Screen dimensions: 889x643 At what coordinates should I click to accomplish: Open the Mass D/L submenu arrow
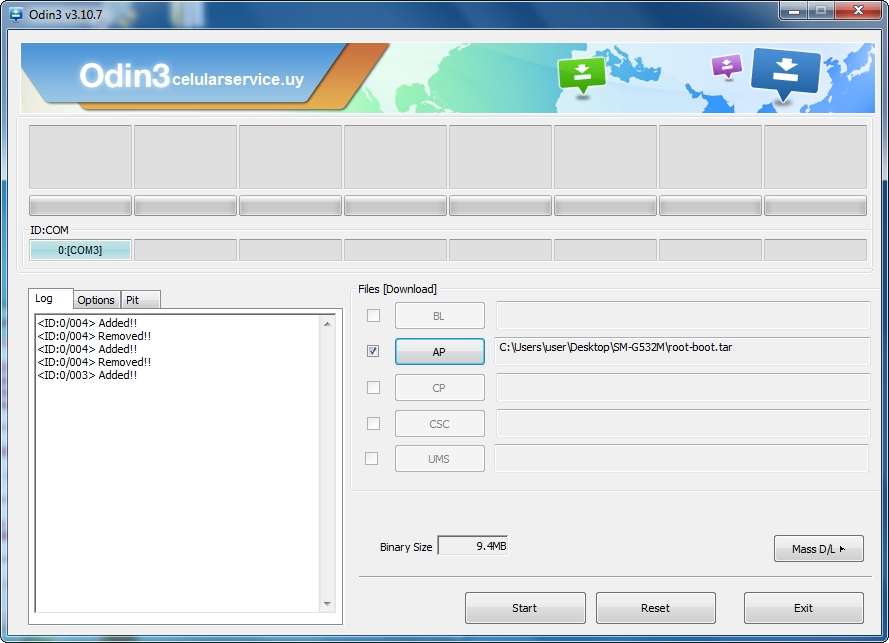[843, 549]
